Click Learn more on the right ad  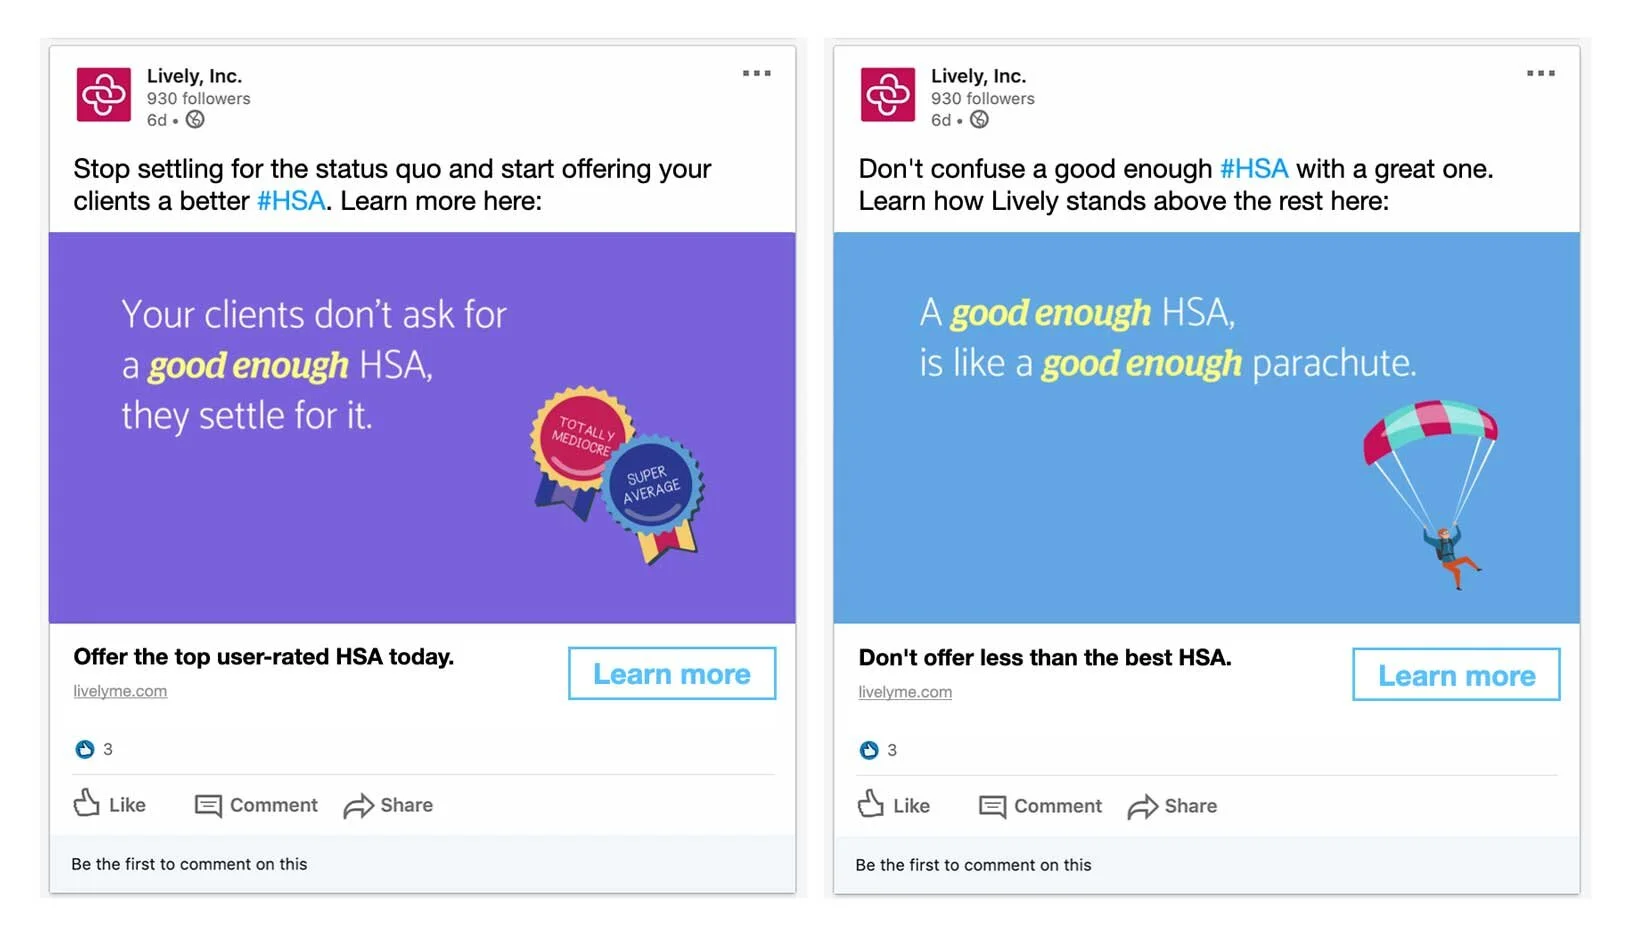coord(1455,675)
